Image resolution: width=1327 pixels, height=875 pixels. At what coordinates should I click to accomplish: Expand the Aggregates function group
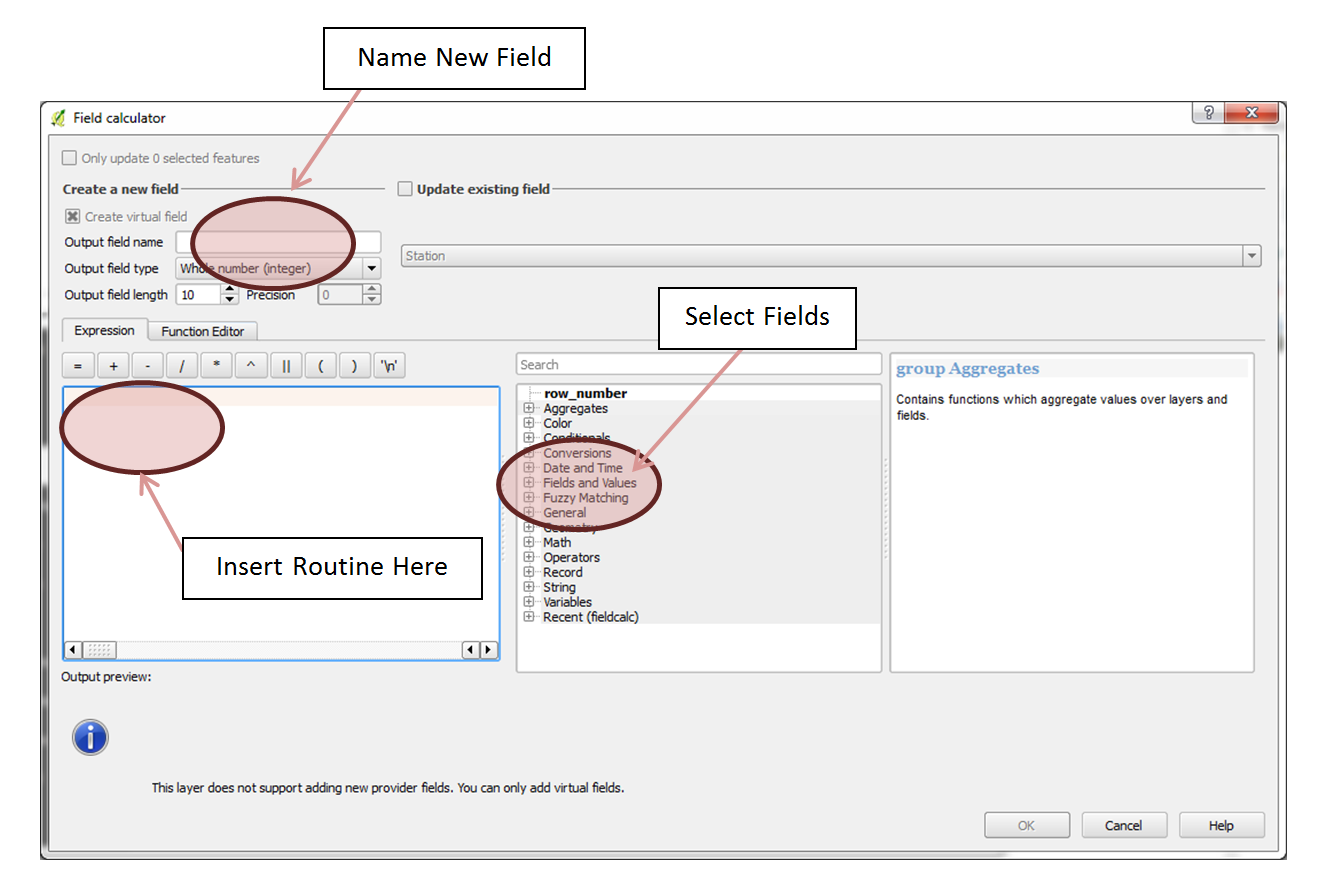[529, 408]
